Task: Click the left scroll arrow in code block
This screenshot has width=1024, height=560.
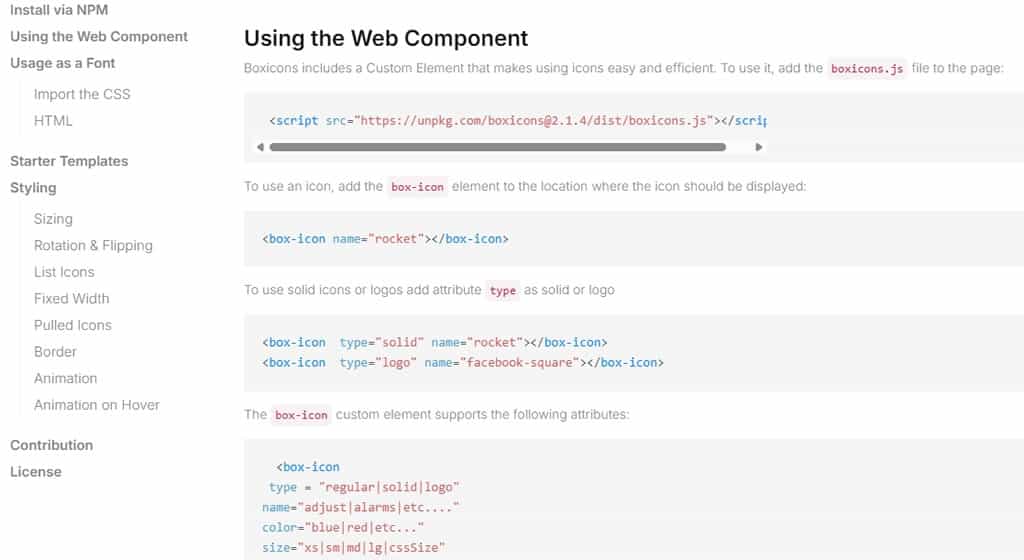Action: (x=260, y=148)
